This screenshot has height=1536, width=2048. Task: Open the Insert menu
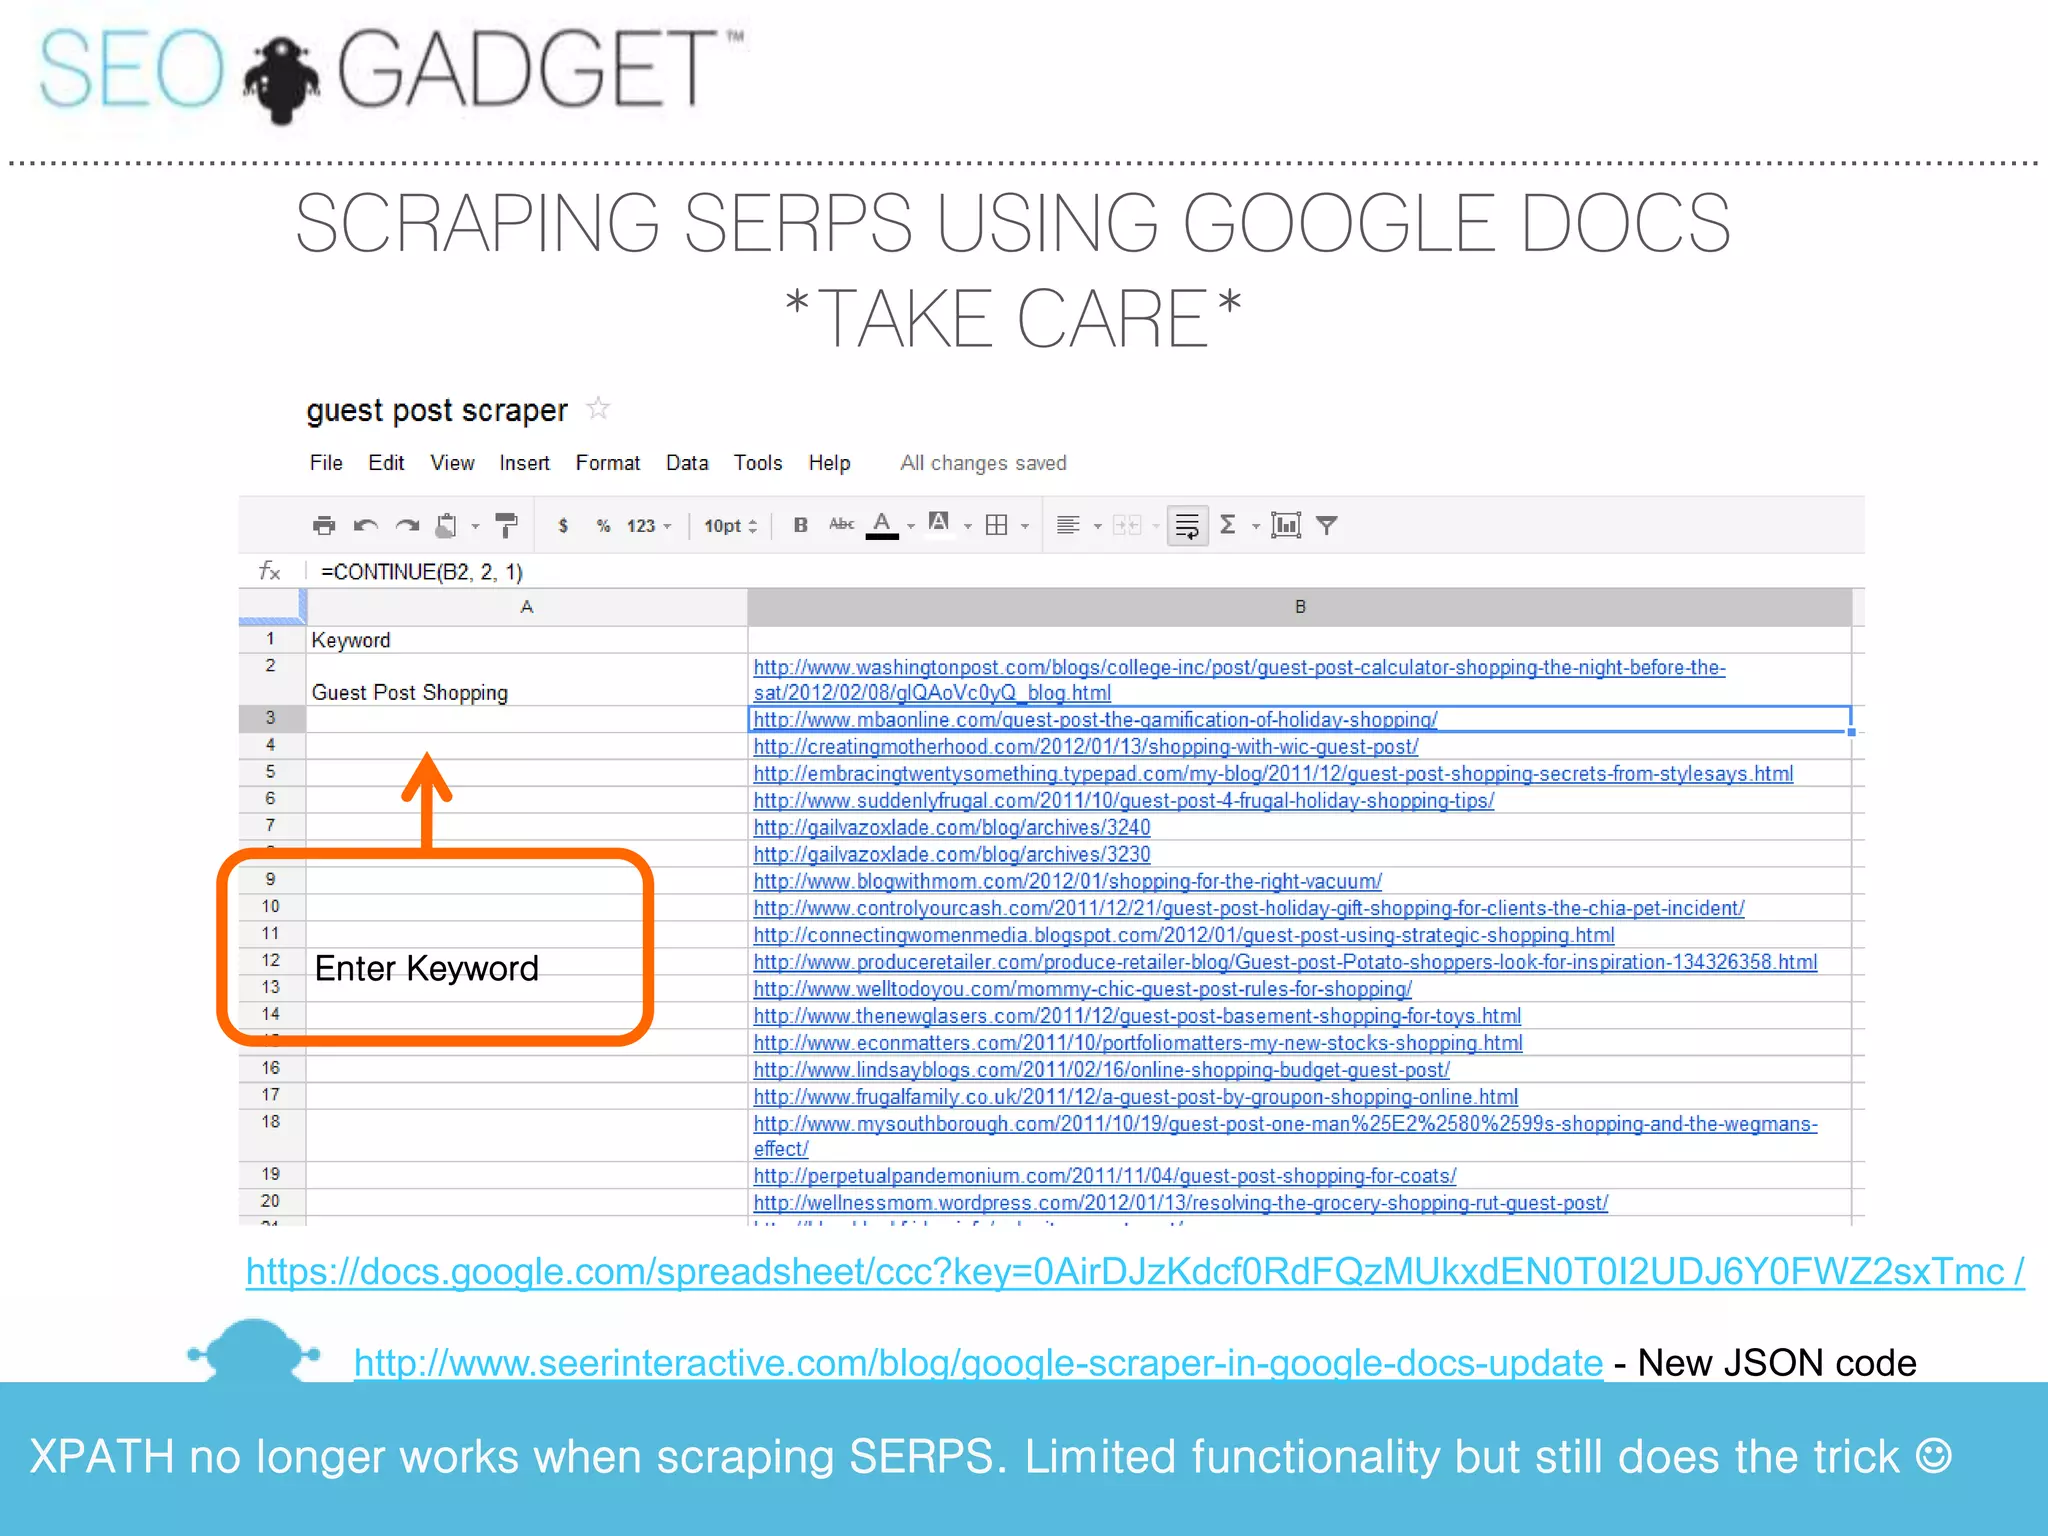pyautogui.click(x=525, y=463)
